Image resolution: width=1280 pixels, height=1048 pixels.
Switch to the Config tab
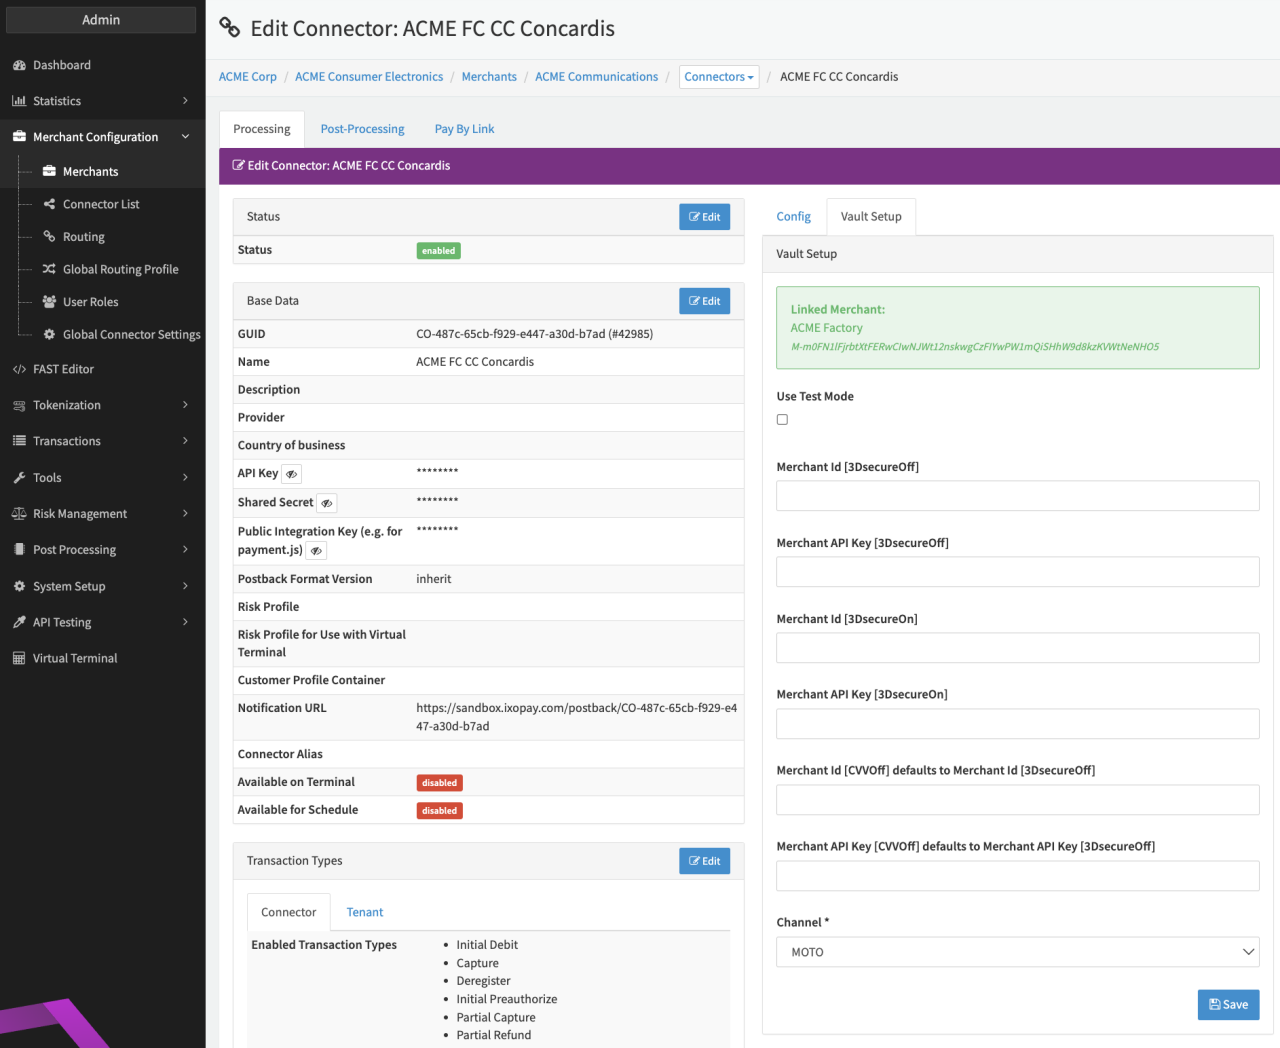pos(793,217)
